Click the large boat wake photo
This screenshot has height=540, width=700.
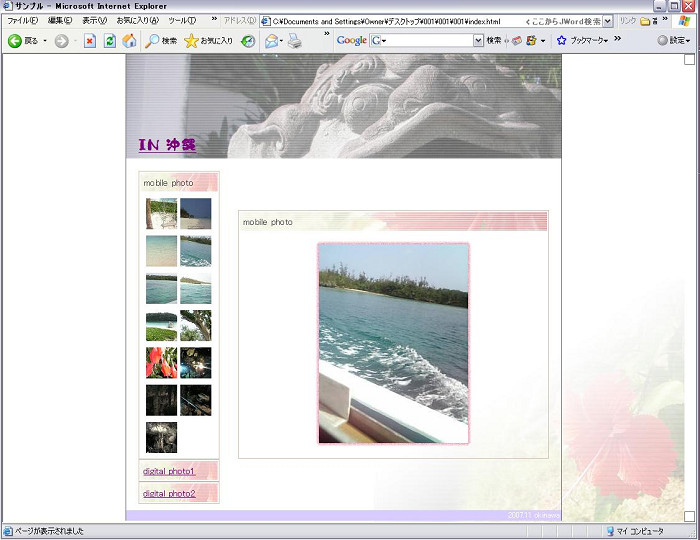(x=393, y=344)
